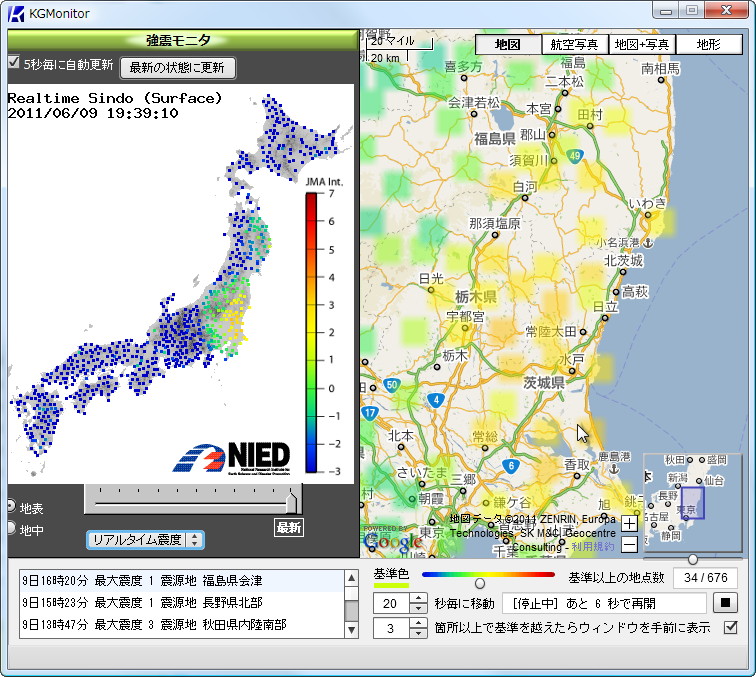Click the green 基準色 swatch
This screenshot has height=677, width=756.
(x=391, y=585)
